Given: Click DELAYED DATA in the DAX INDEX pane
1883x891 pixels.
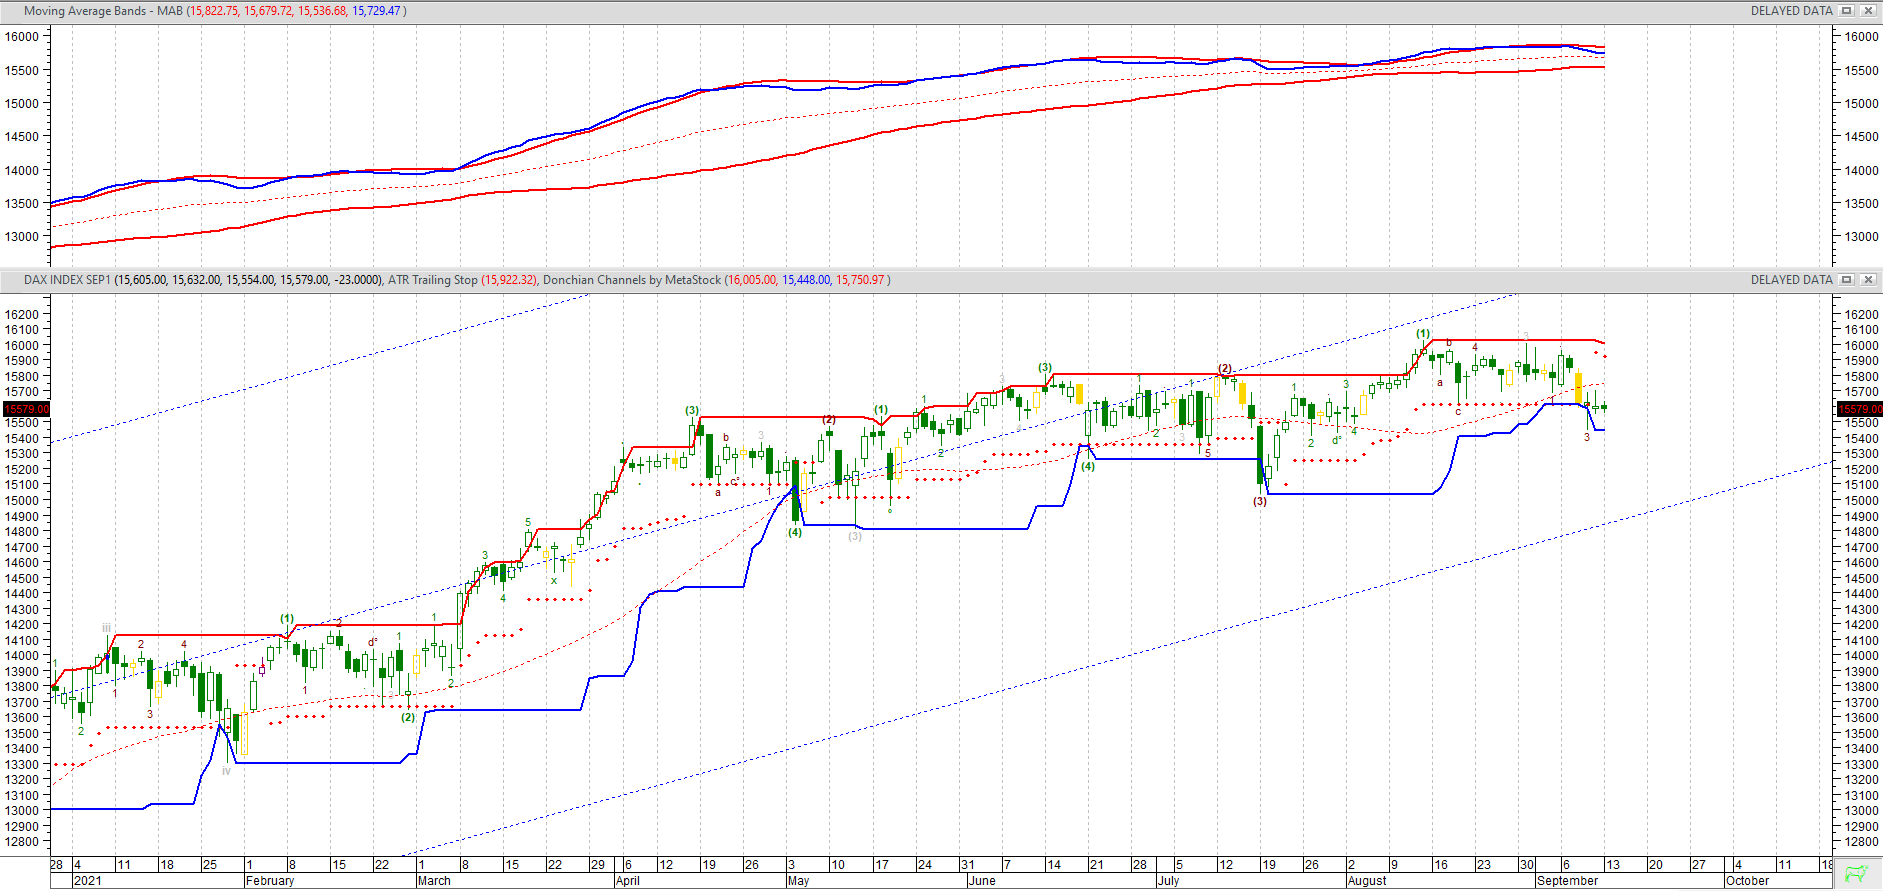Looking at the screenshot, I should click(x=1792, y=280).
